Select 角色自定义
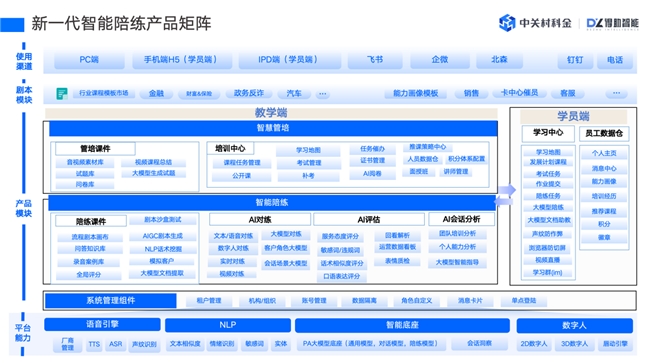Viewport: 650px width, 363px height. 416,301
